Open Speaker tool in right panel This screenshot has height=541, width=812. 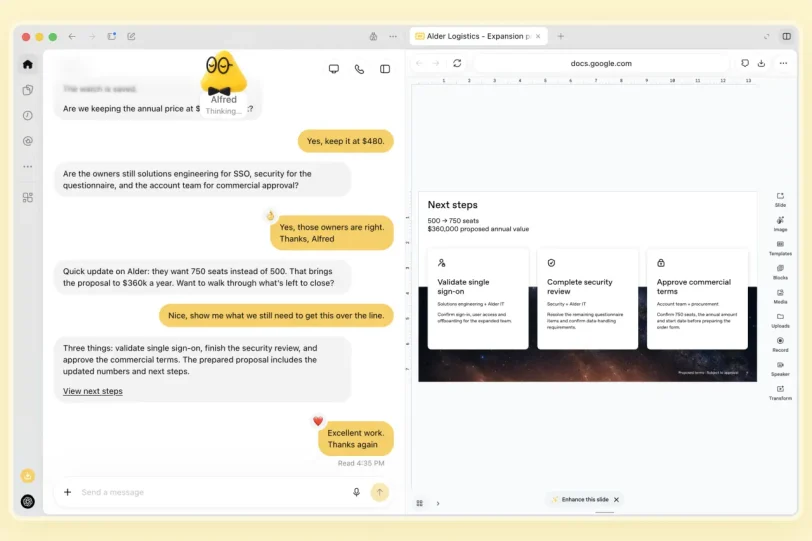pos(780,369)
